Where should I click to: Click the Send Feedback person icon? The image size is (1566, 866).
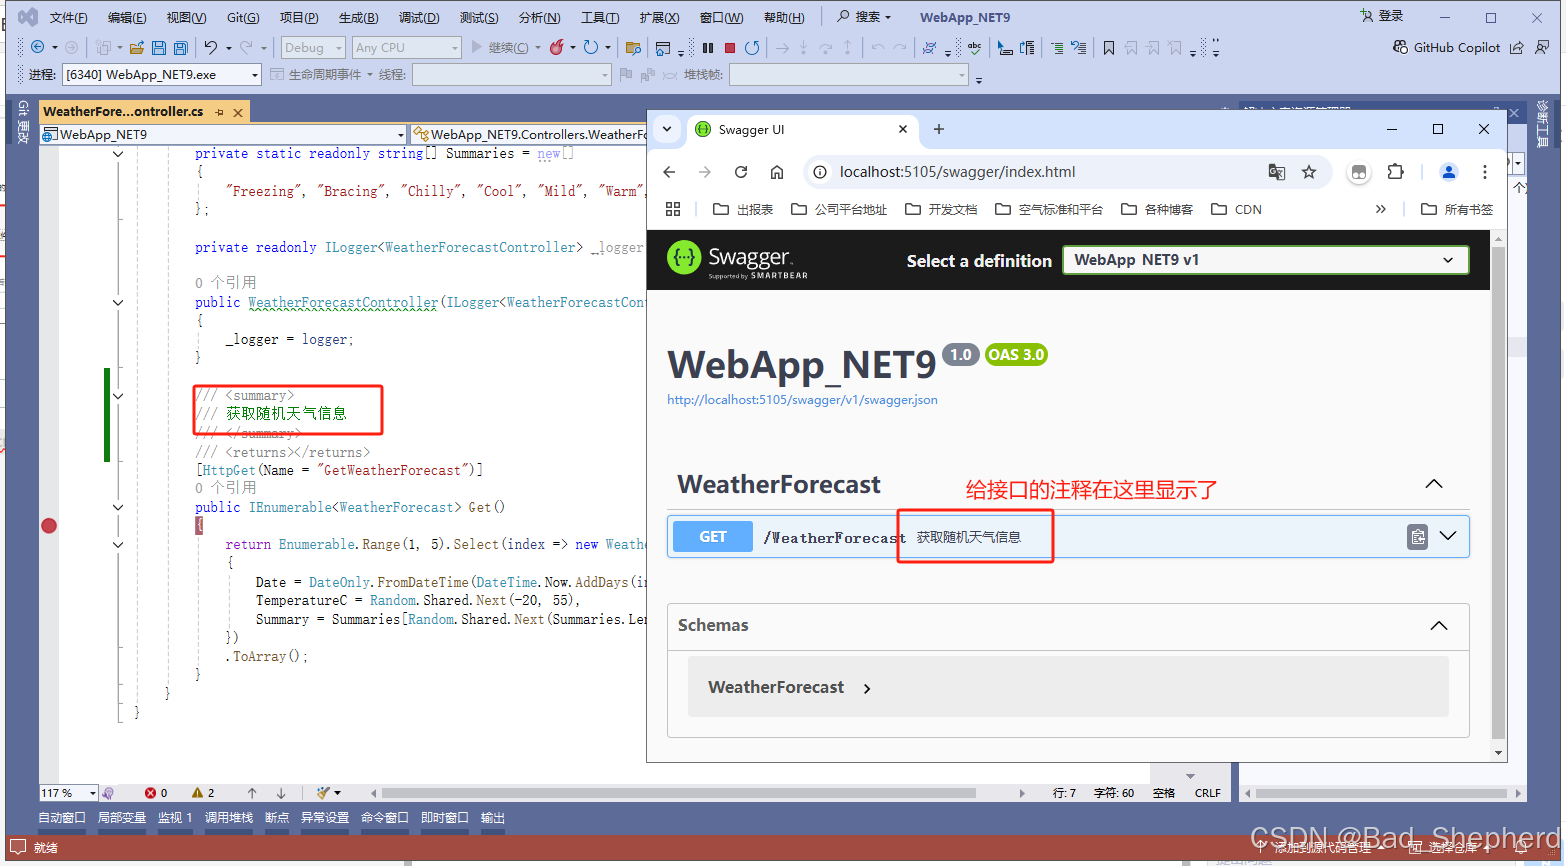pyautogui.click(x=1542, y=47)
